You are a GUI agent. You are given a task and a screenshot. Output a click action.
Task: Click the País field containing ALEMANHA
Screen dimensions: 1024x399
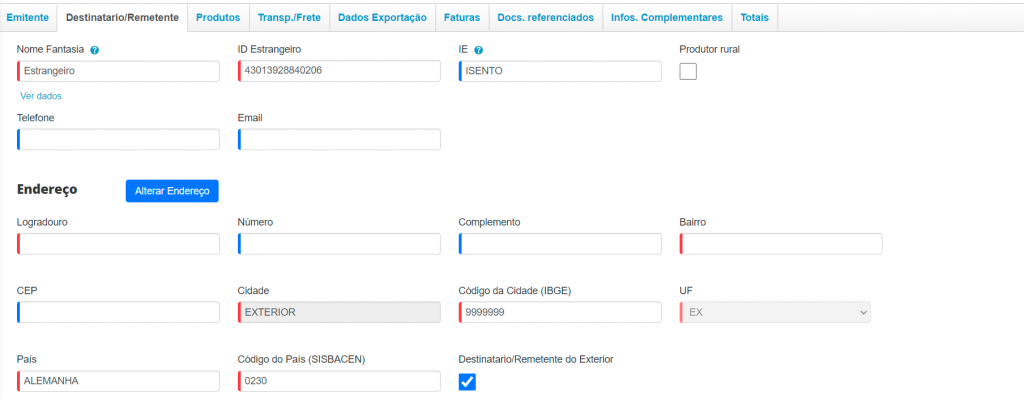pyautogui.click(x=118, y=381)
